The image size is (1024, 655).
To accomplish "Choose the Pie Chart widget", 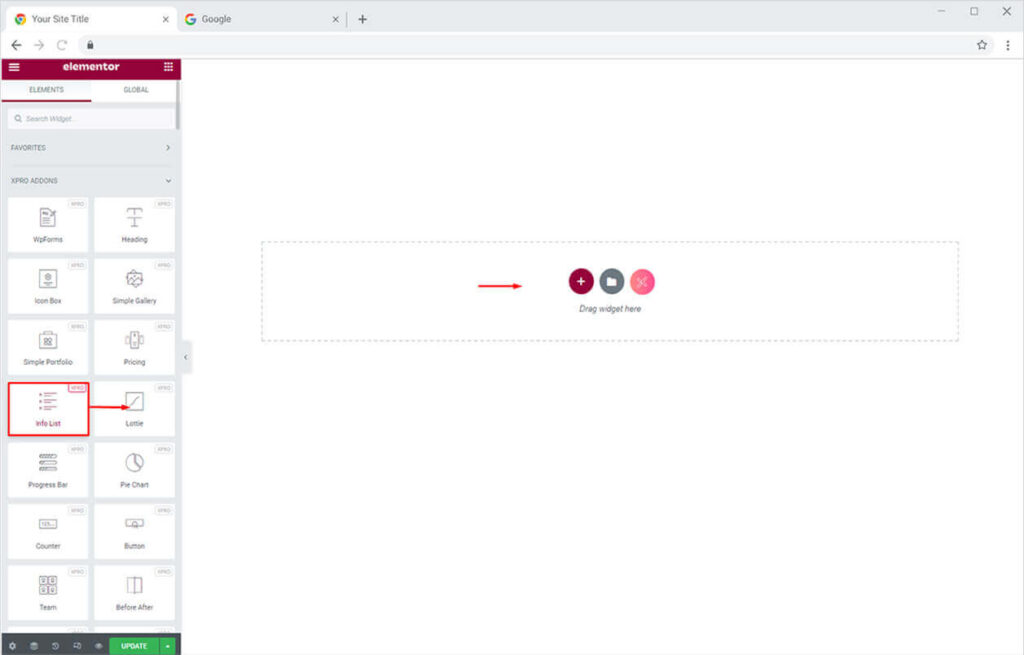I will click(134, 470).
